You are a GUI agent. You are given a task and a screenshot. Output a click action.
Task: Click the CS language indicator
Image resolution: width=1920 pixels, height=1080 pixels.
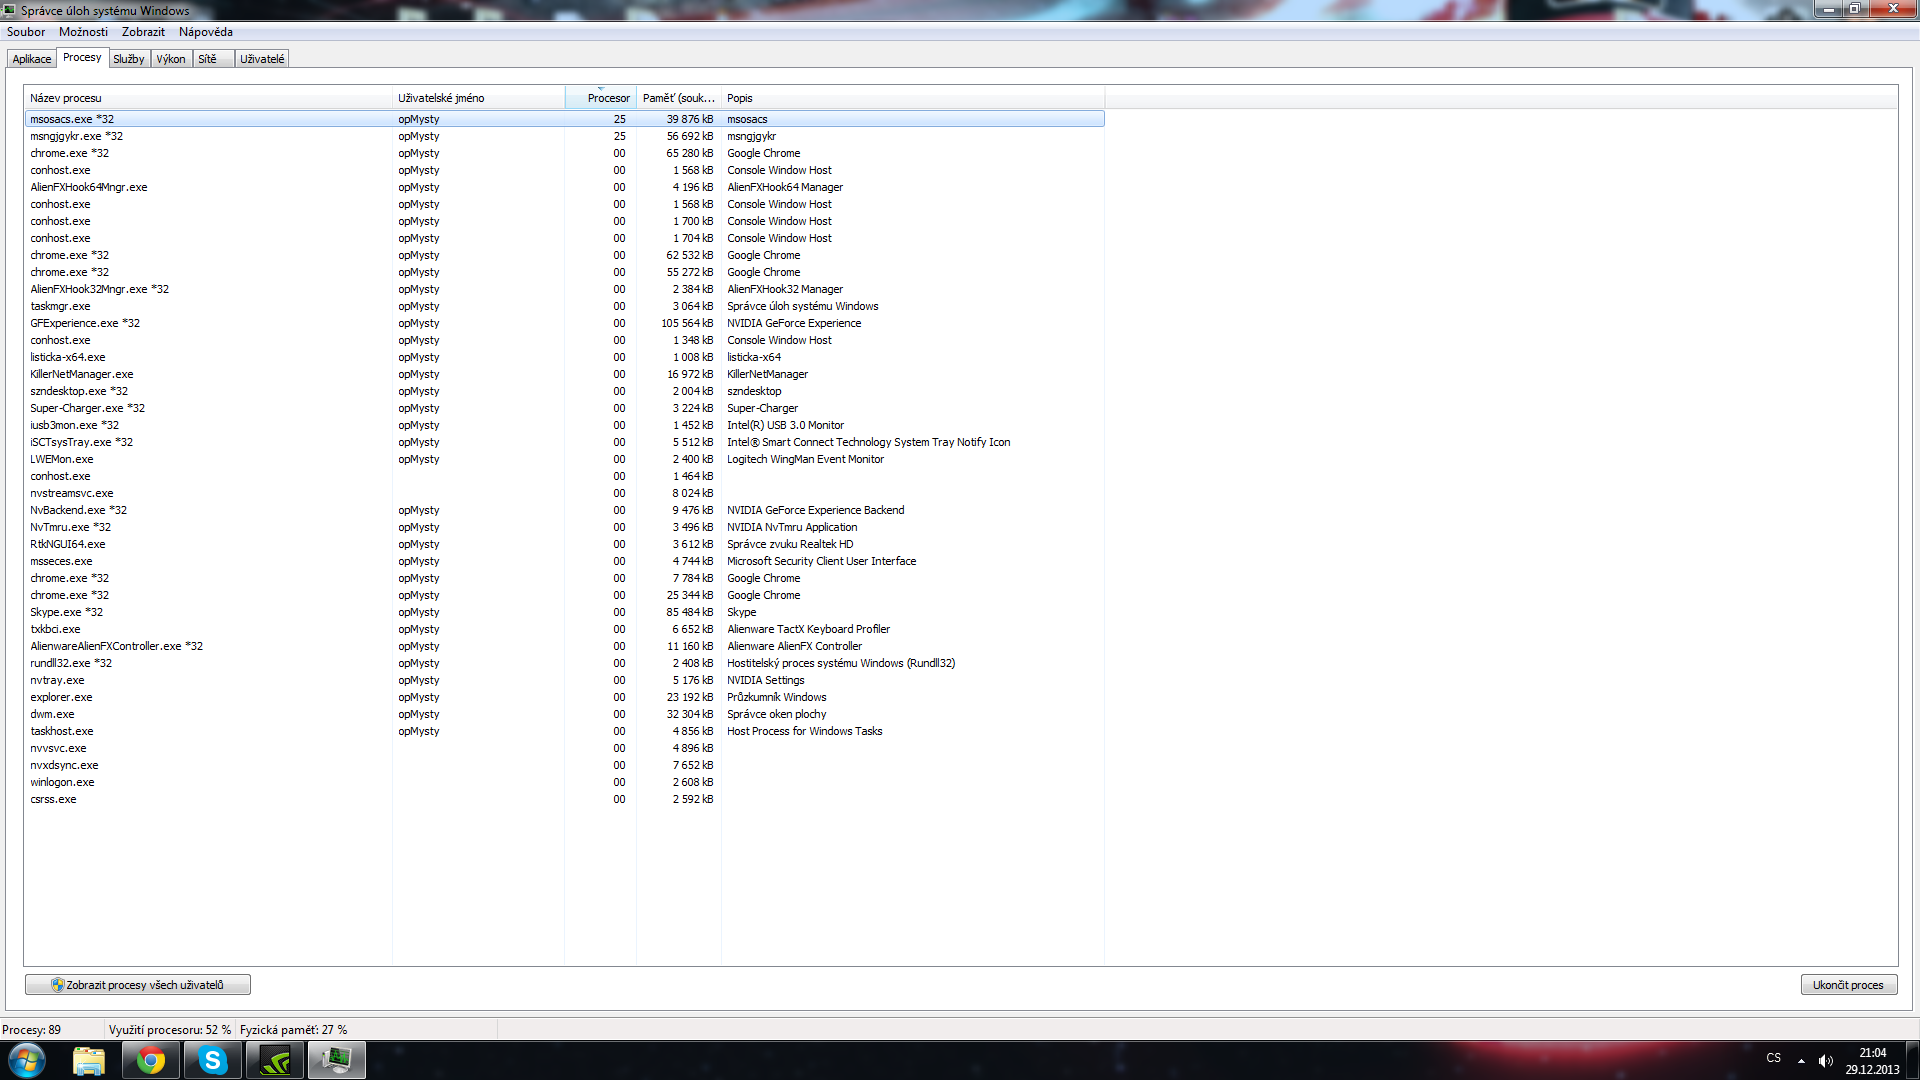click(1773, 1058)
